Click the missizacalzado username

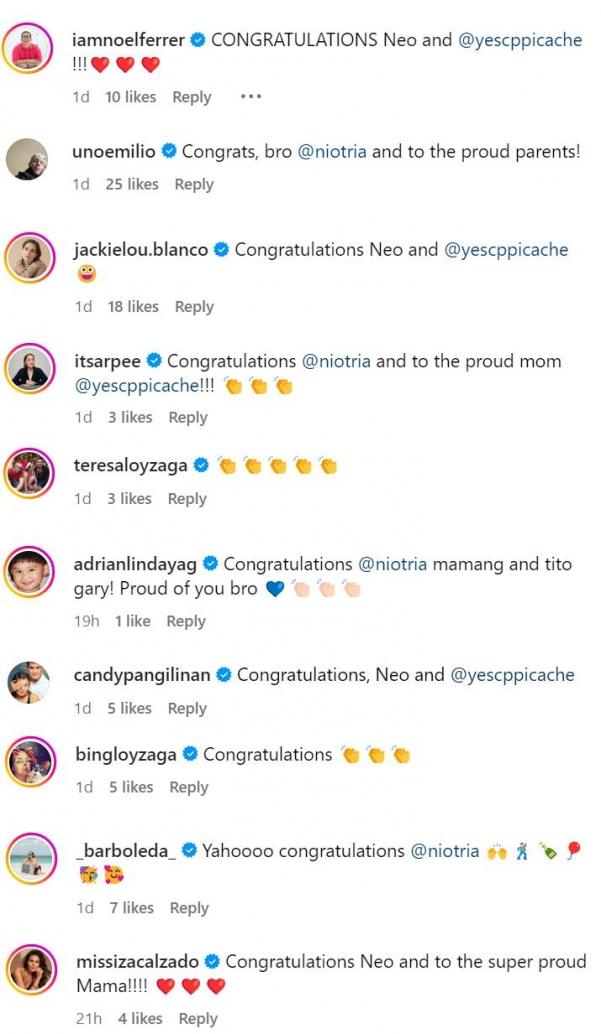click(x=137, y=962)
